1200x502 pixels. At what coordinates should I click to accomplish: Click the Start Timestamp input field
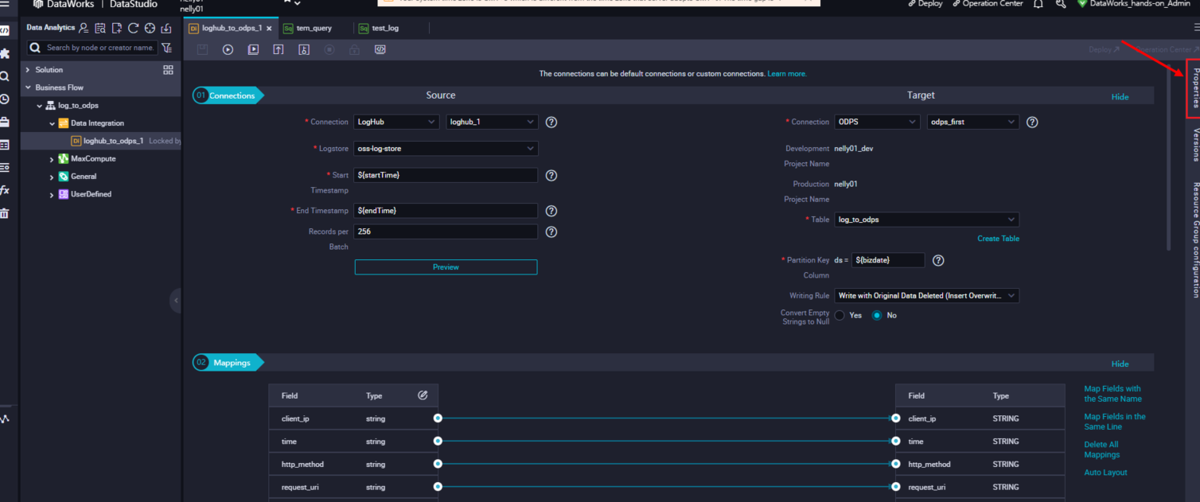coord(446,175)
